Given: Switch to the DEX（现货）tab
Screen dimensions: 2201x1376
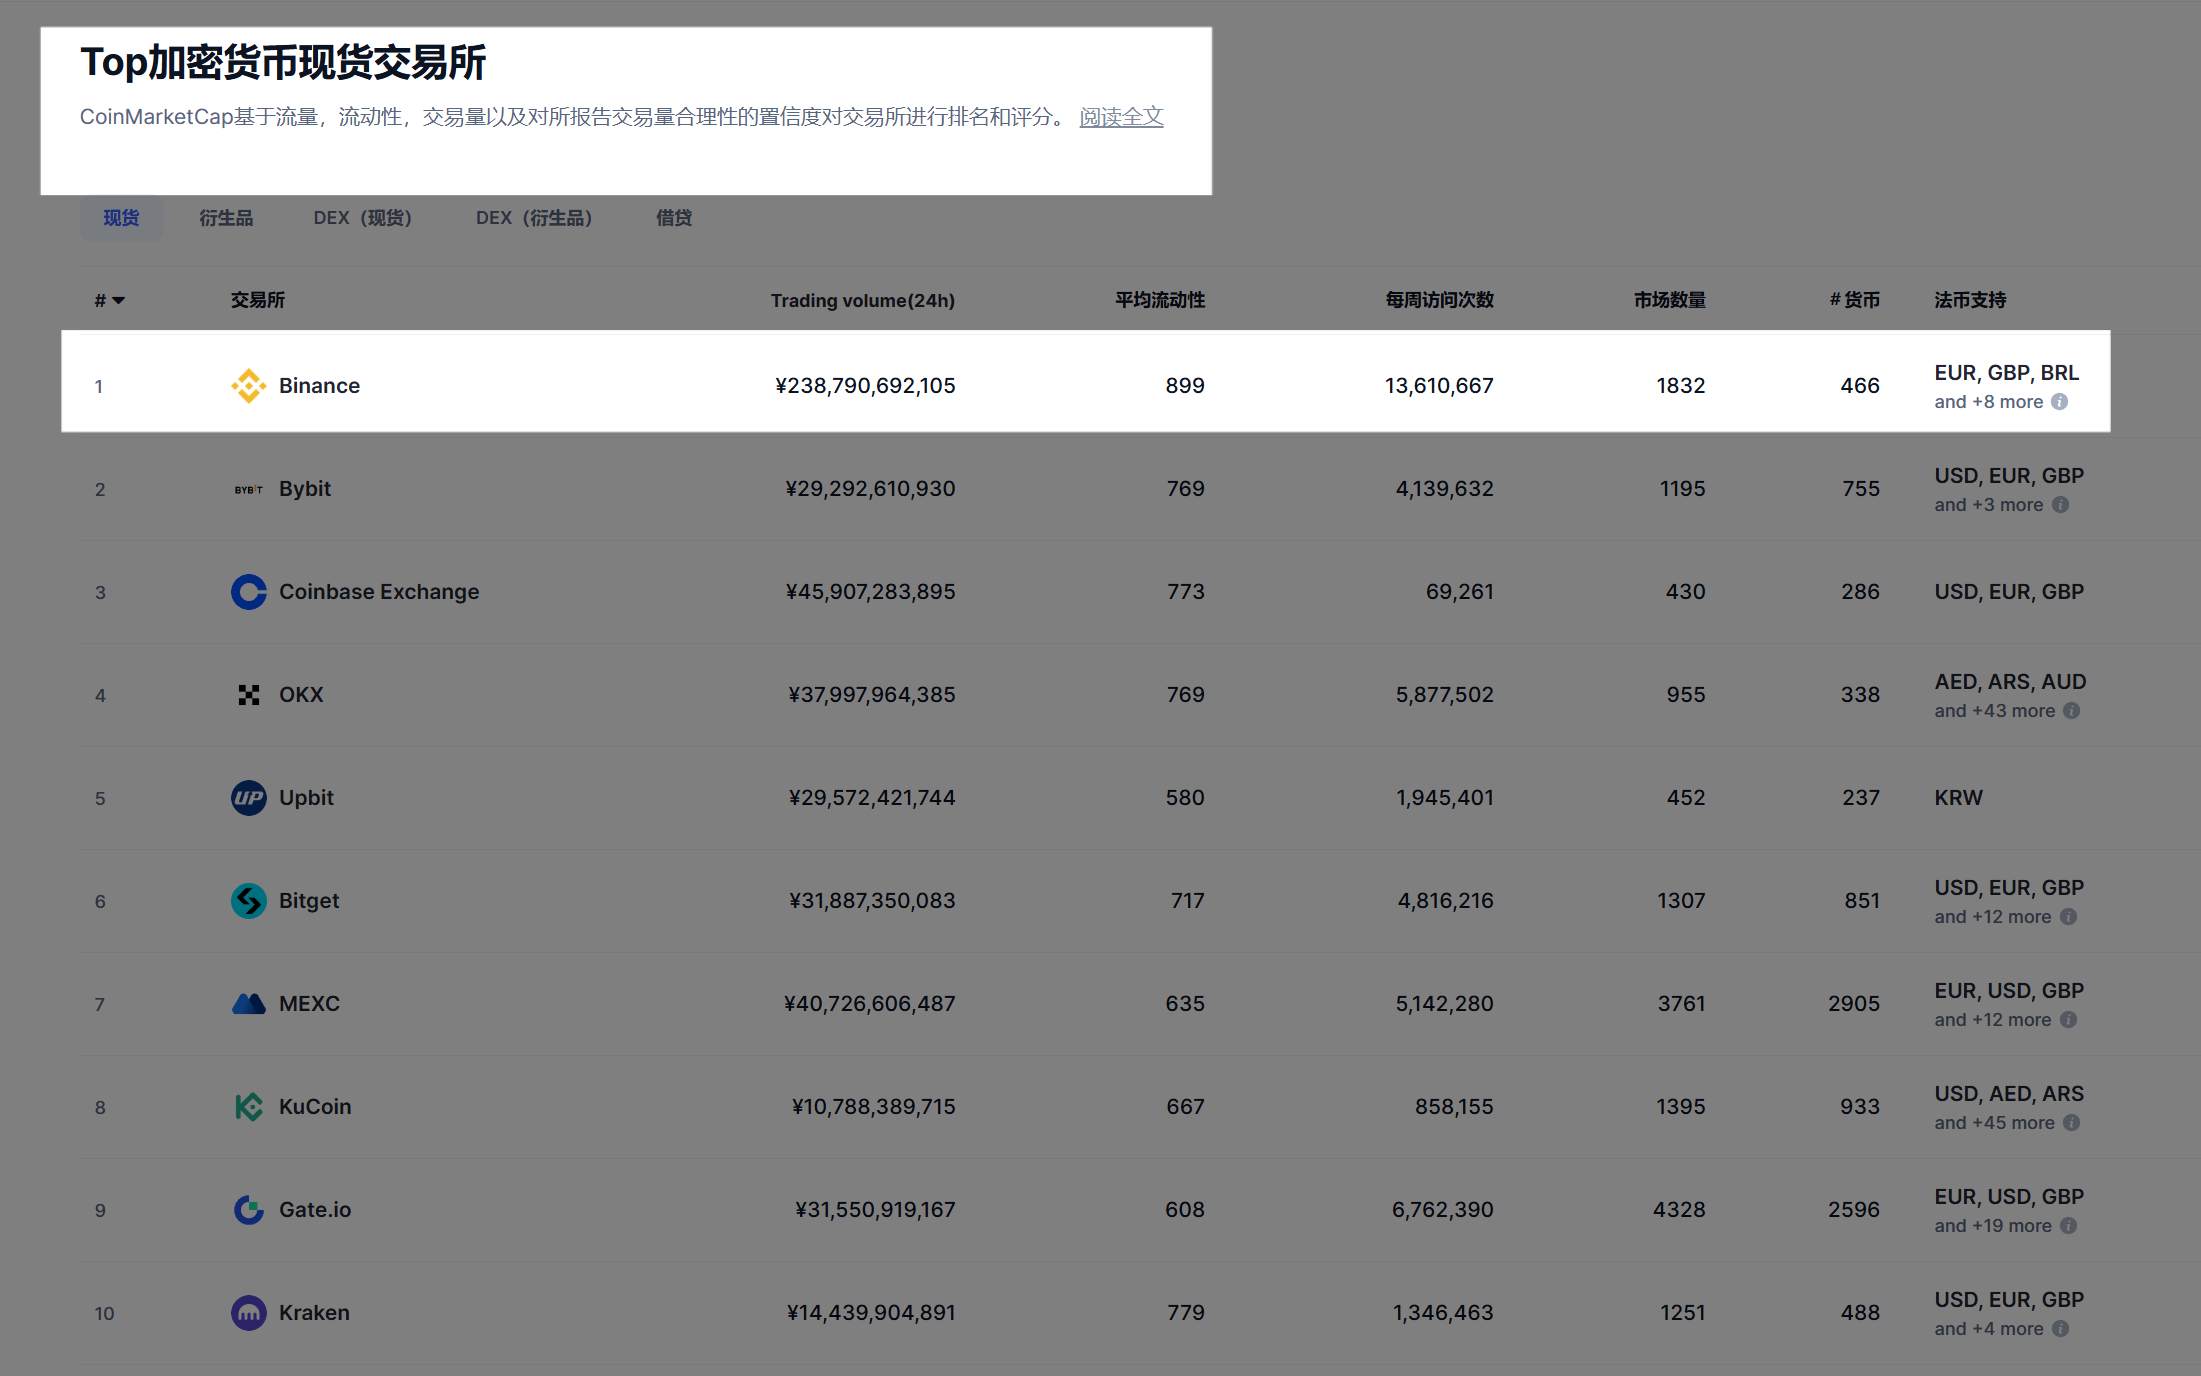Looking at the screenshot, I should (x=363, y=218).
